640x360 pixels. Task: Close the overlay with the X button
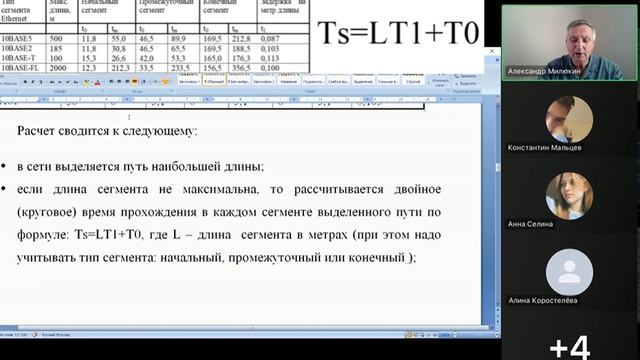click(x=492, y=51)
